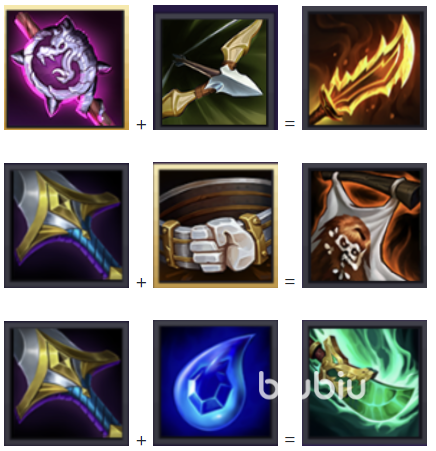The height and width of the screenshot is (451, 436).
Task: Click the recurve bow and arrow icon
Action: [215, 68]
